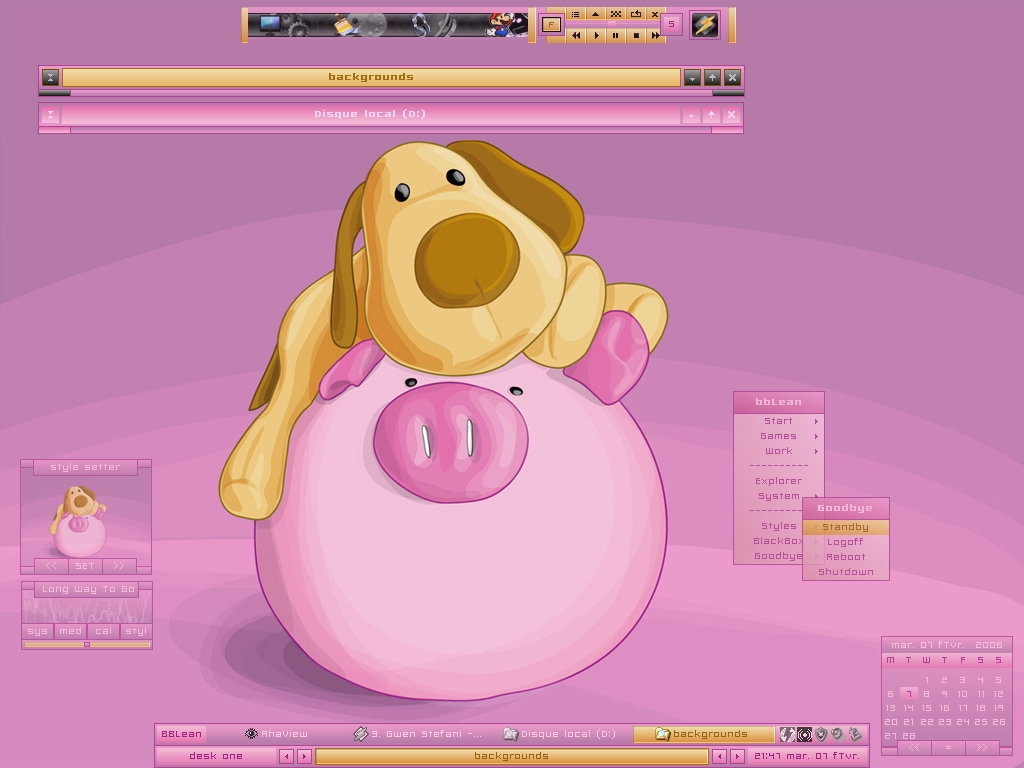Toggle the 'cal' calendar panel button

point(103,631)
